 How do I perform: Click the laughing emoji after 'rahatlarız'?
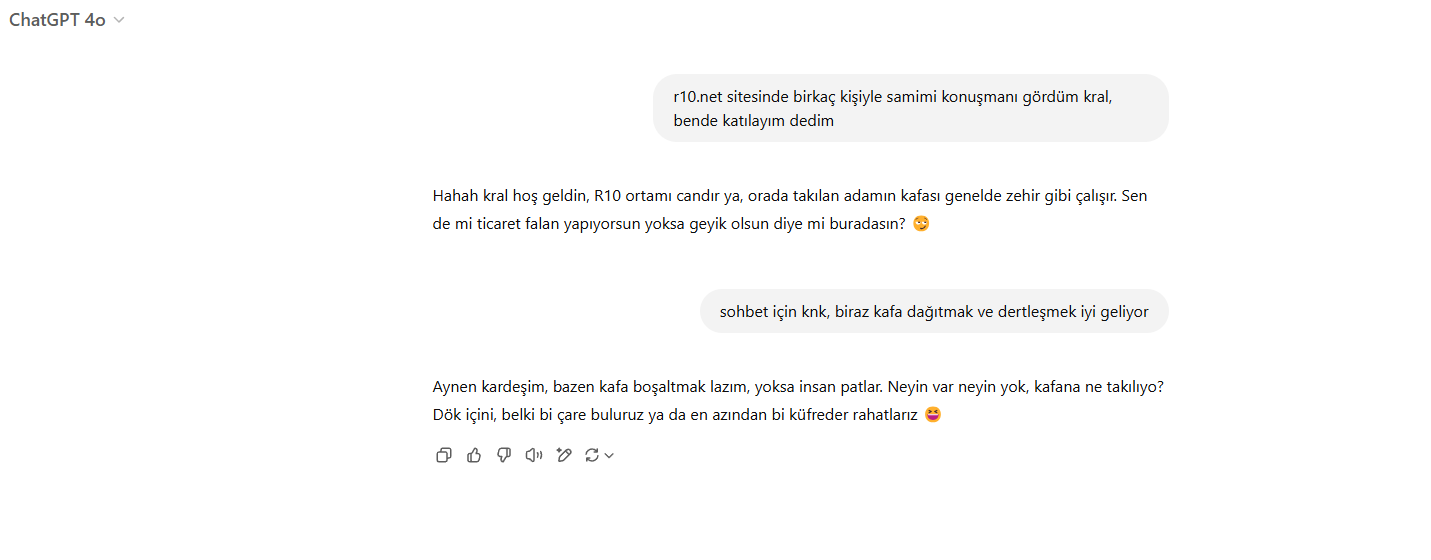tap(933, 414)
